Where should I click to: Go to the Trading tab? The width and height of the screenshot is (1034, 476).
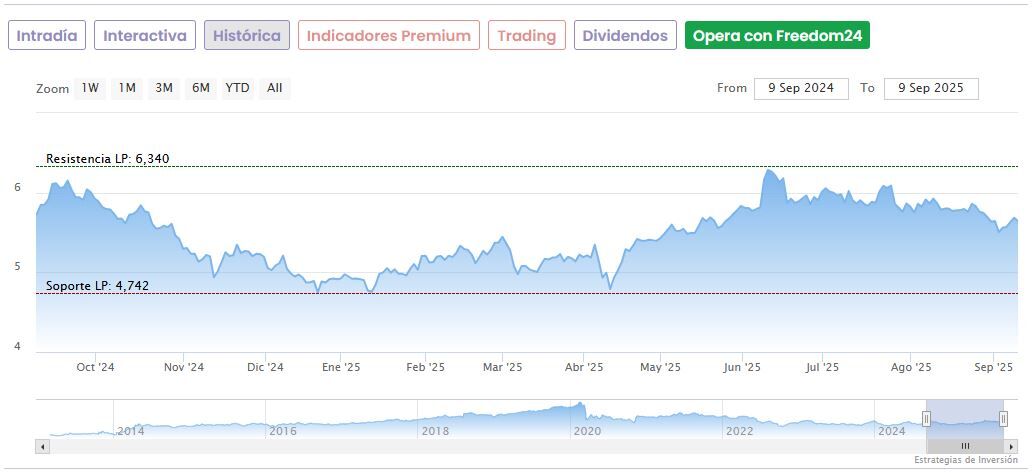point(526,36)
